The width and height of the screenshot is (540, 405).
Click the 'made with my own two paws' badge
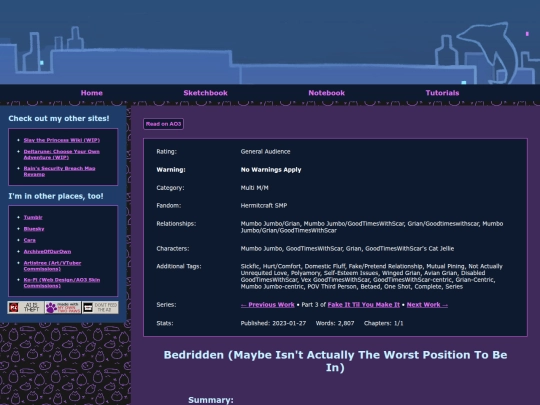coord(63,307)
